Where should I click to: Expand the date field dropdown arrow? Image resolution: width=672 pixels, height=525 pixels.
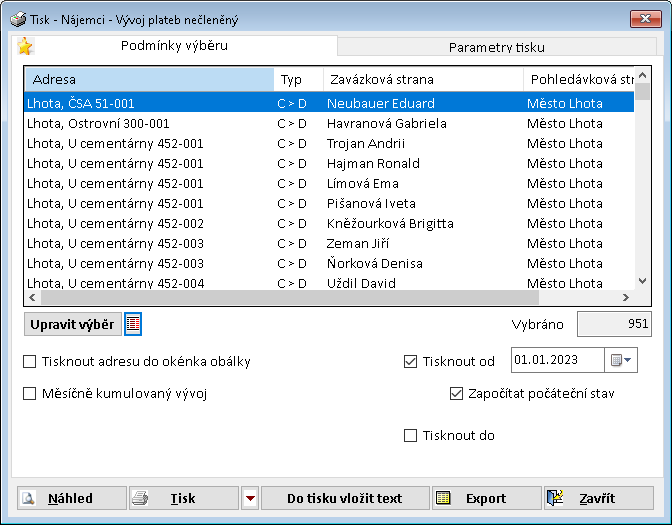[629, 360]
